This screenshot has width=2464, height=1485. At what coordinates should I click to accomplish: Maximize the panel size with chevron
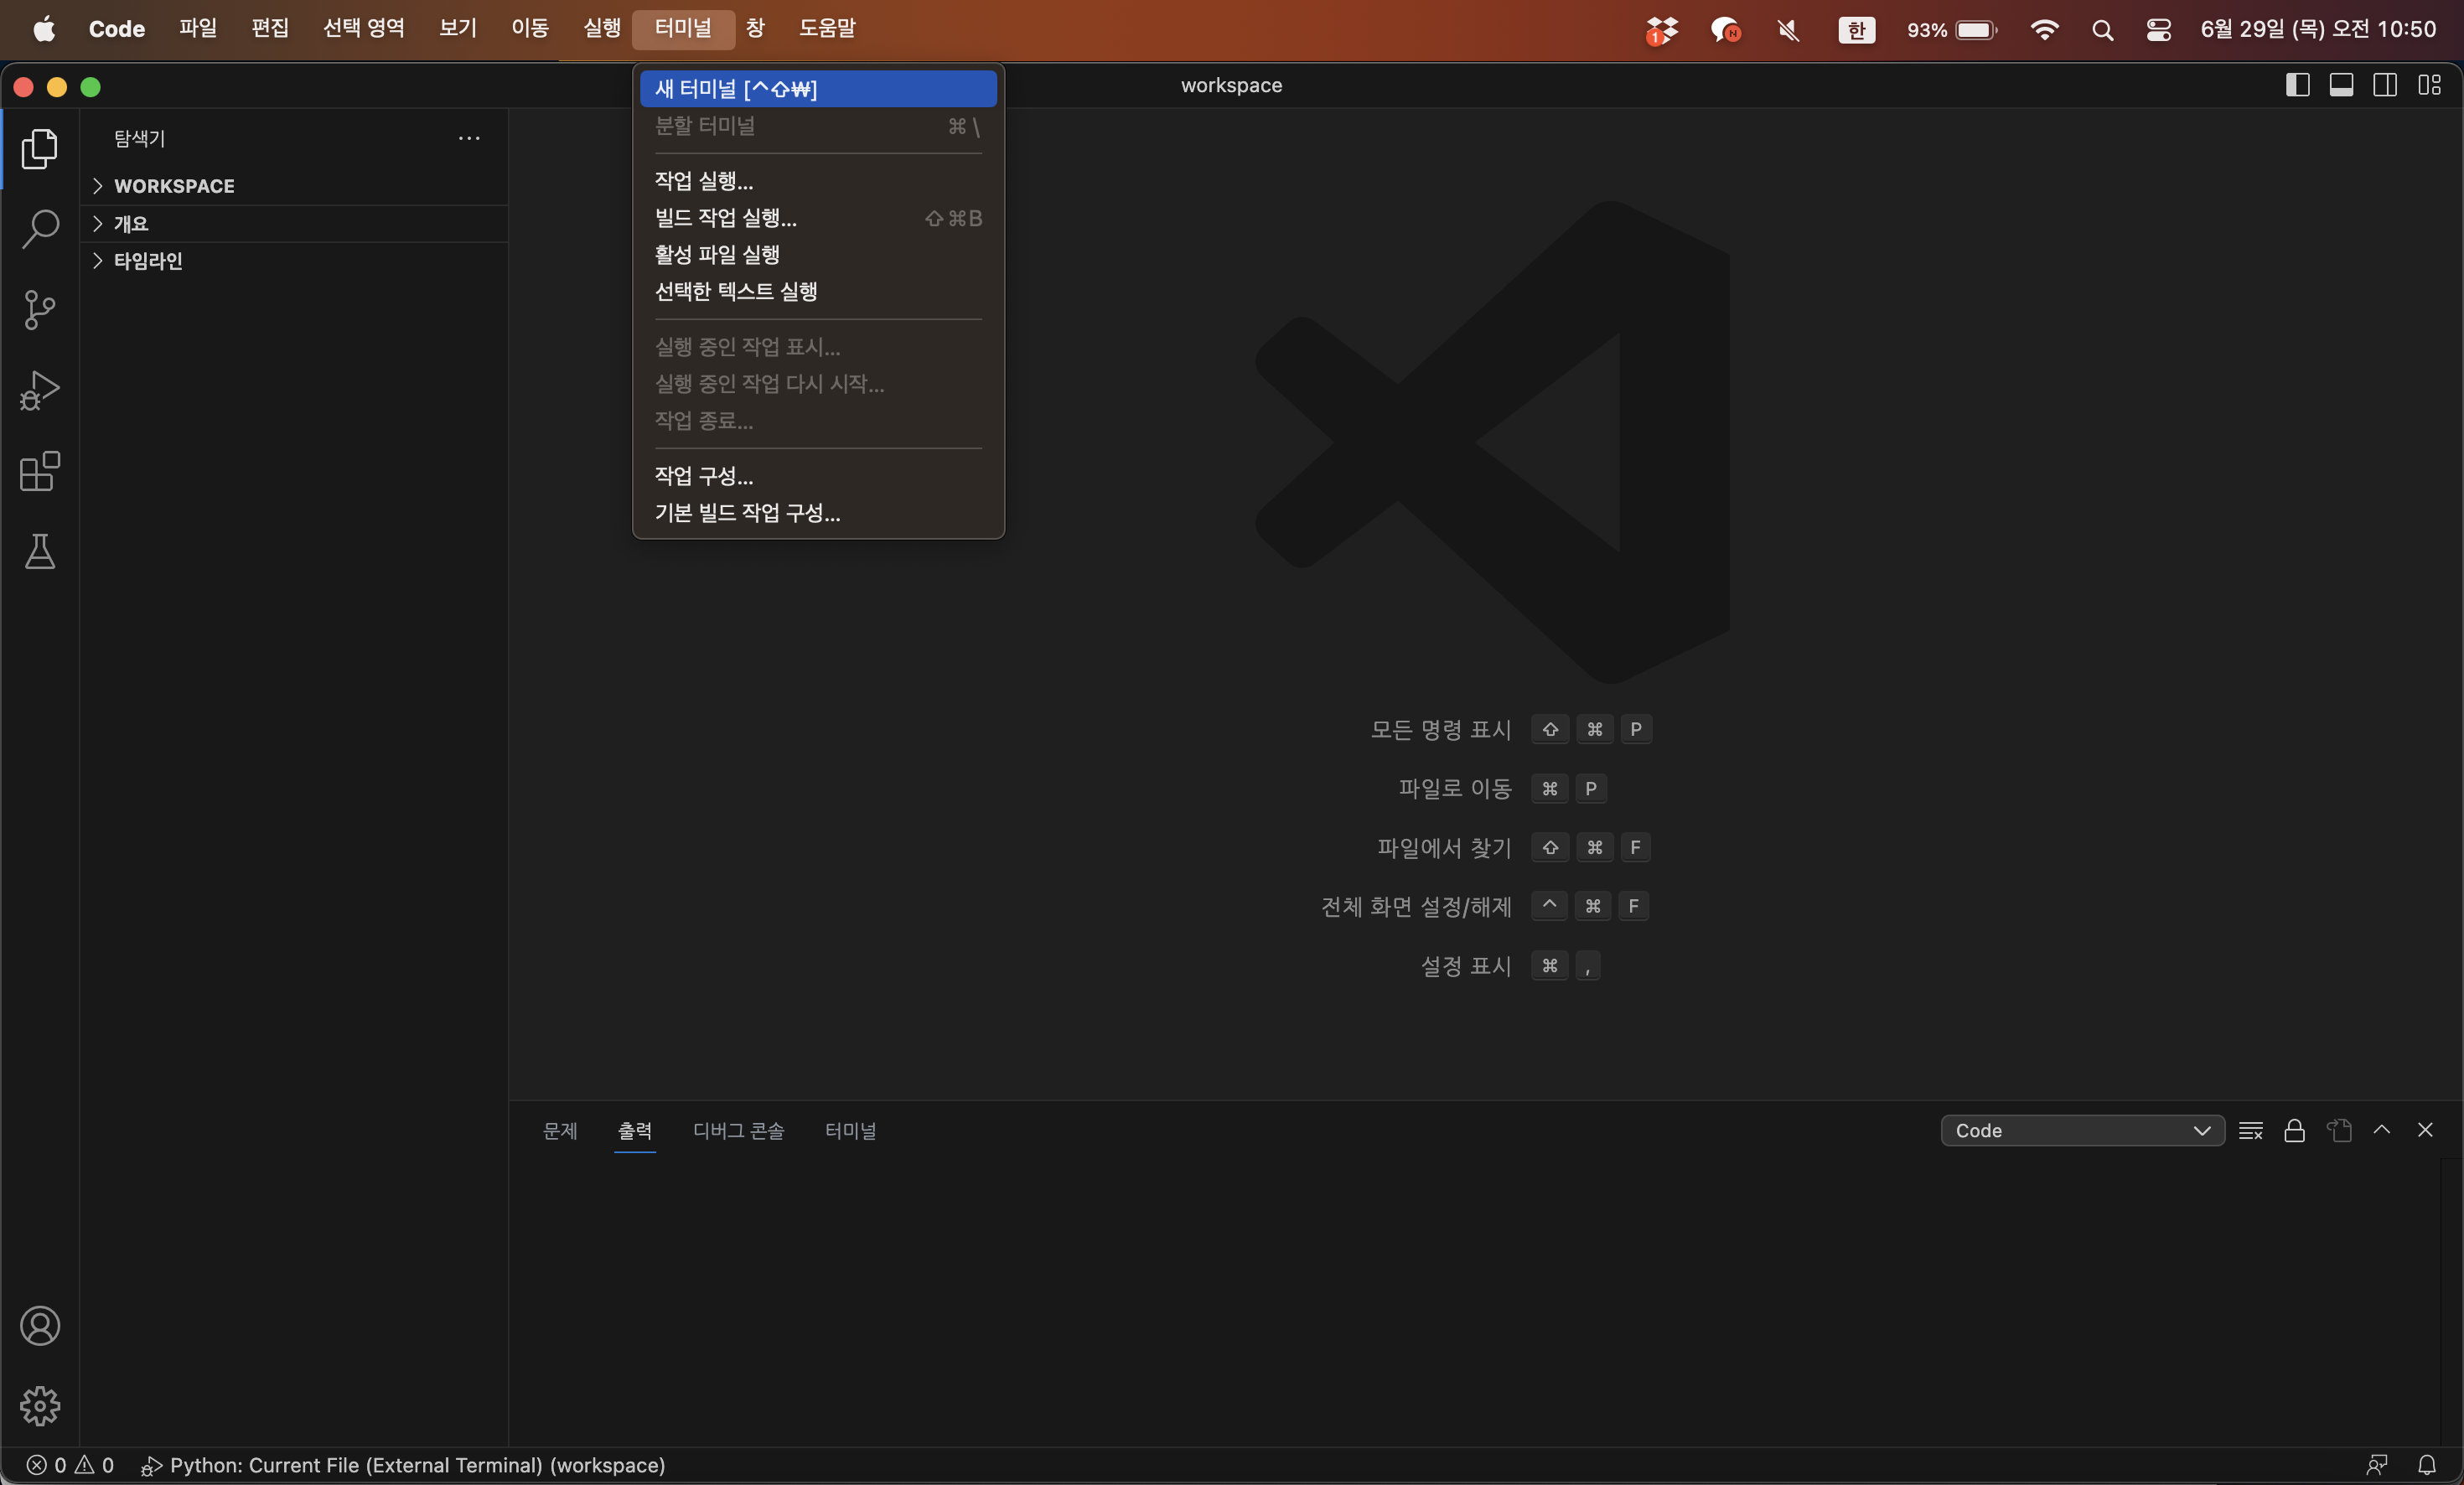point(2382,1130)
